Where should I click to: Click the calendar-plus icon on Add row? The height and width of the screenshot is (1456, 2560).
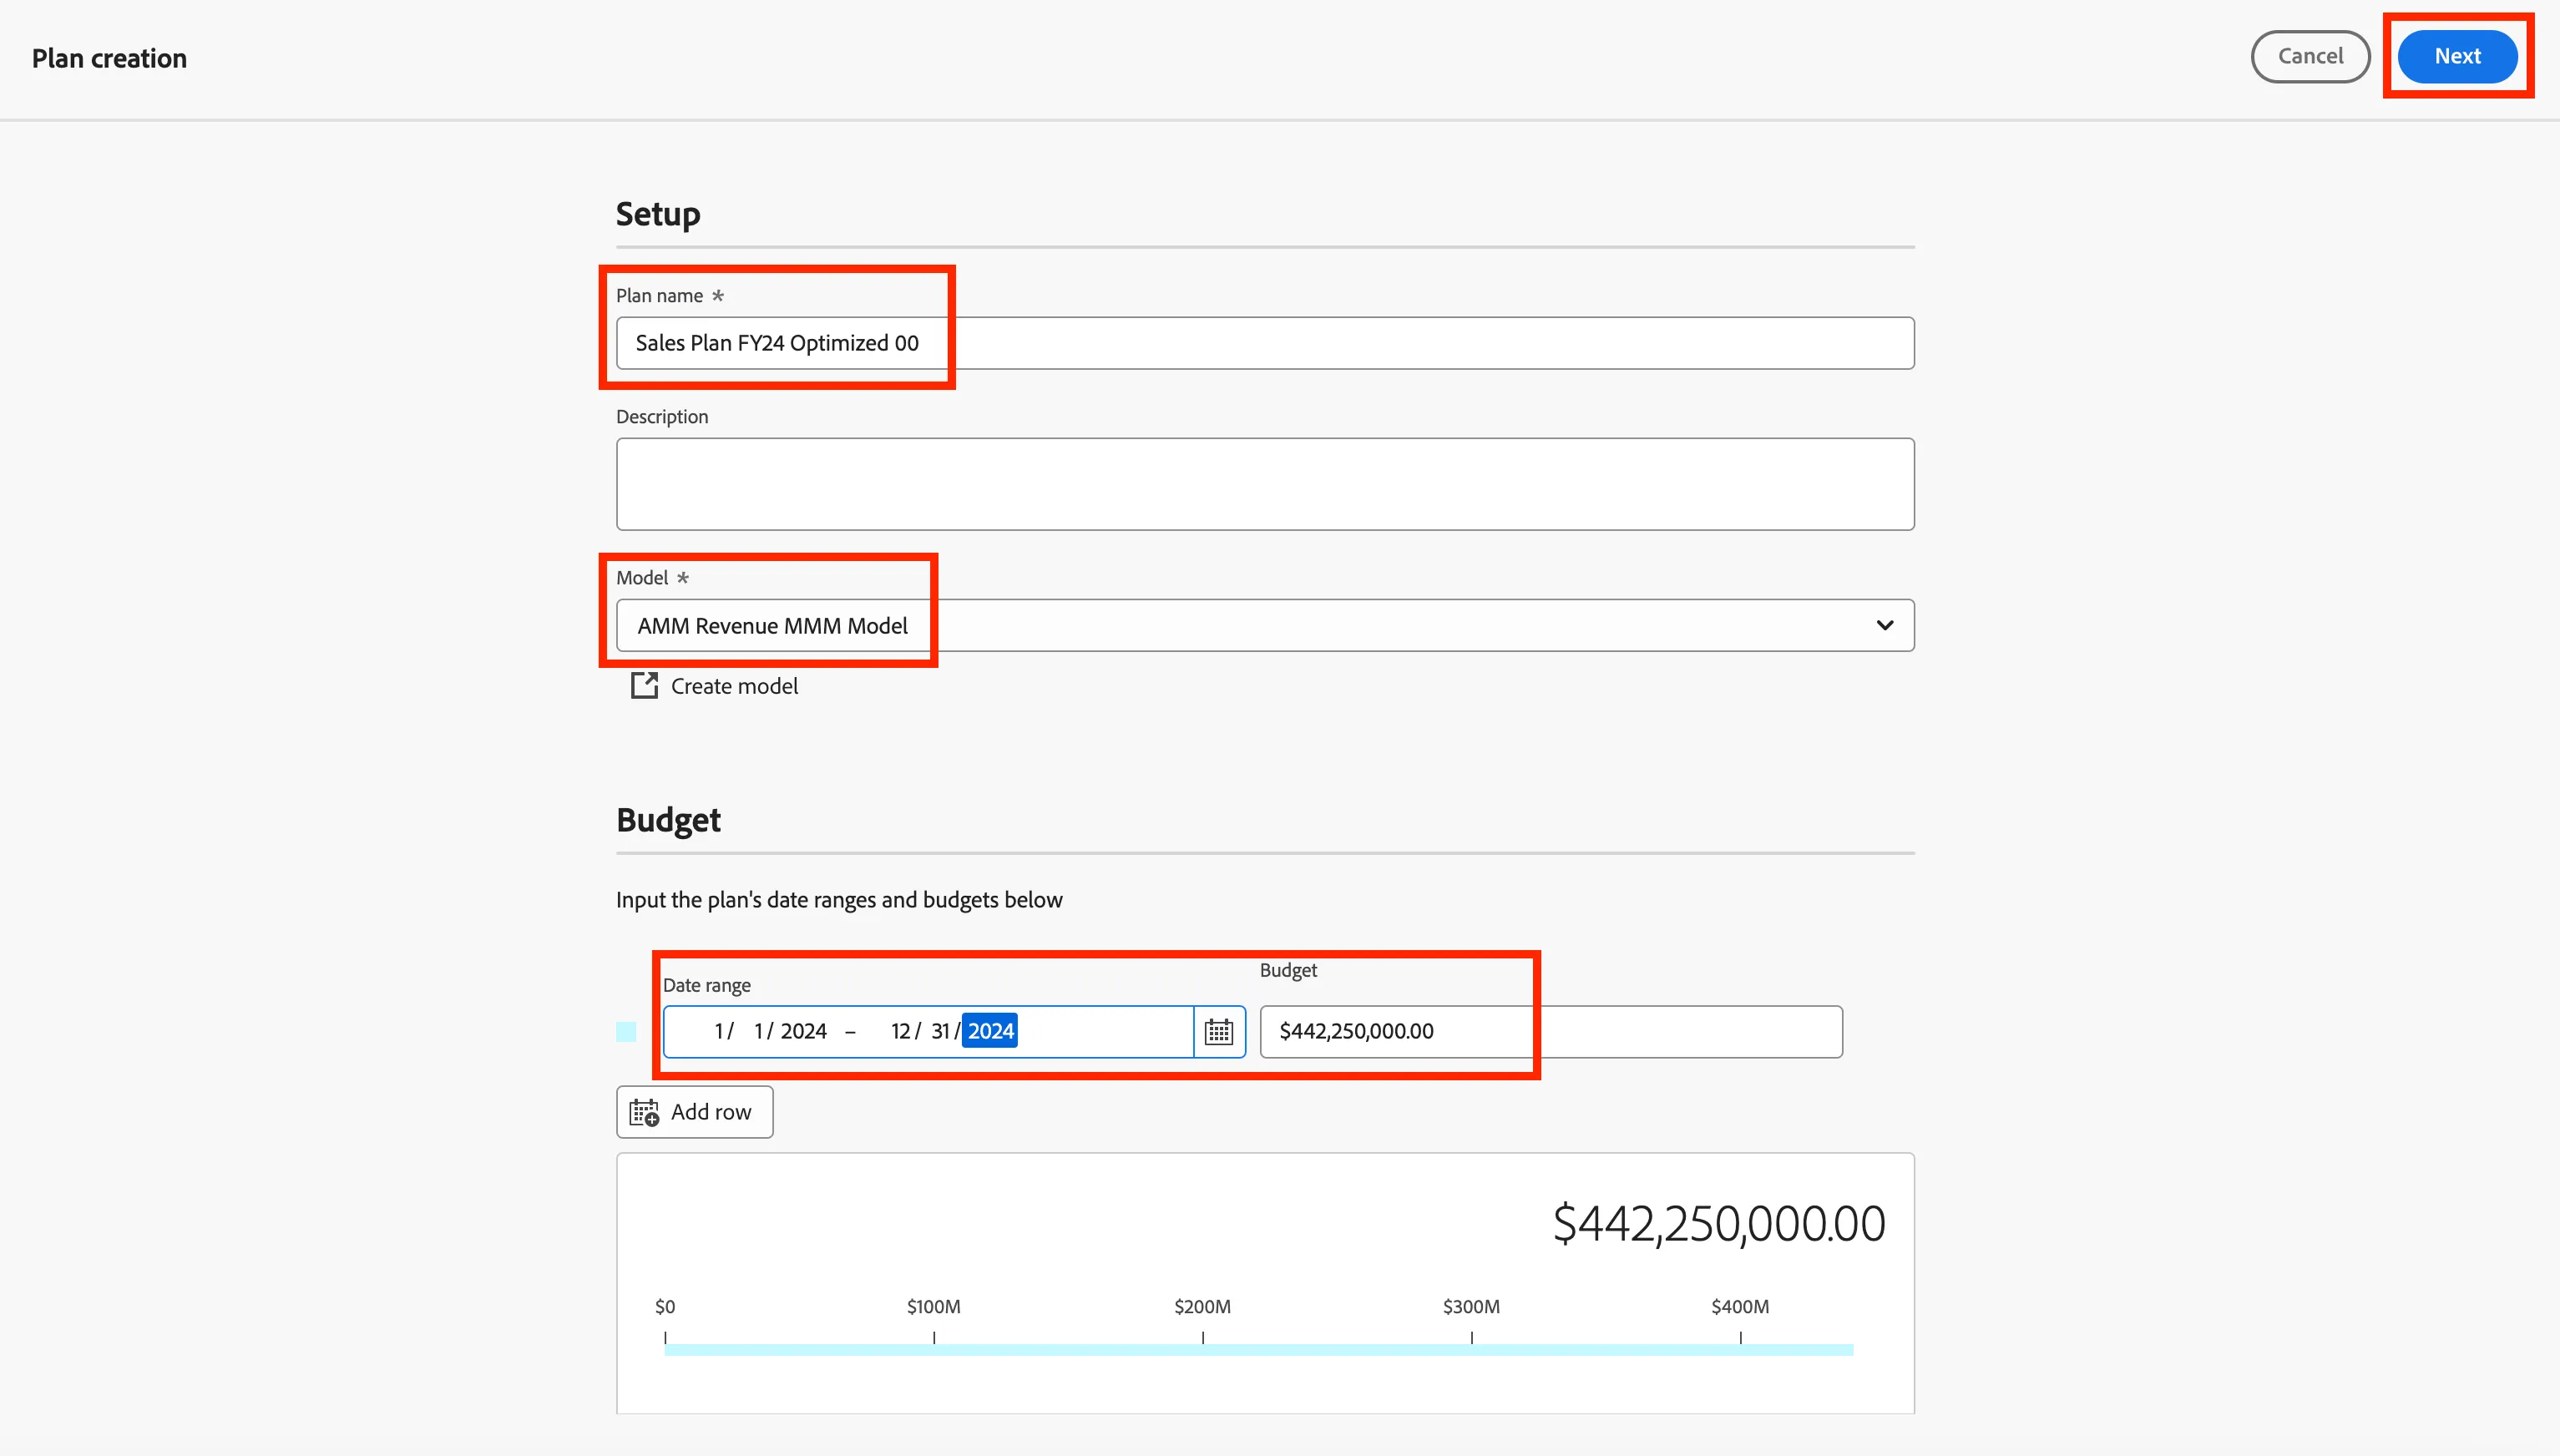(644, 1112)
